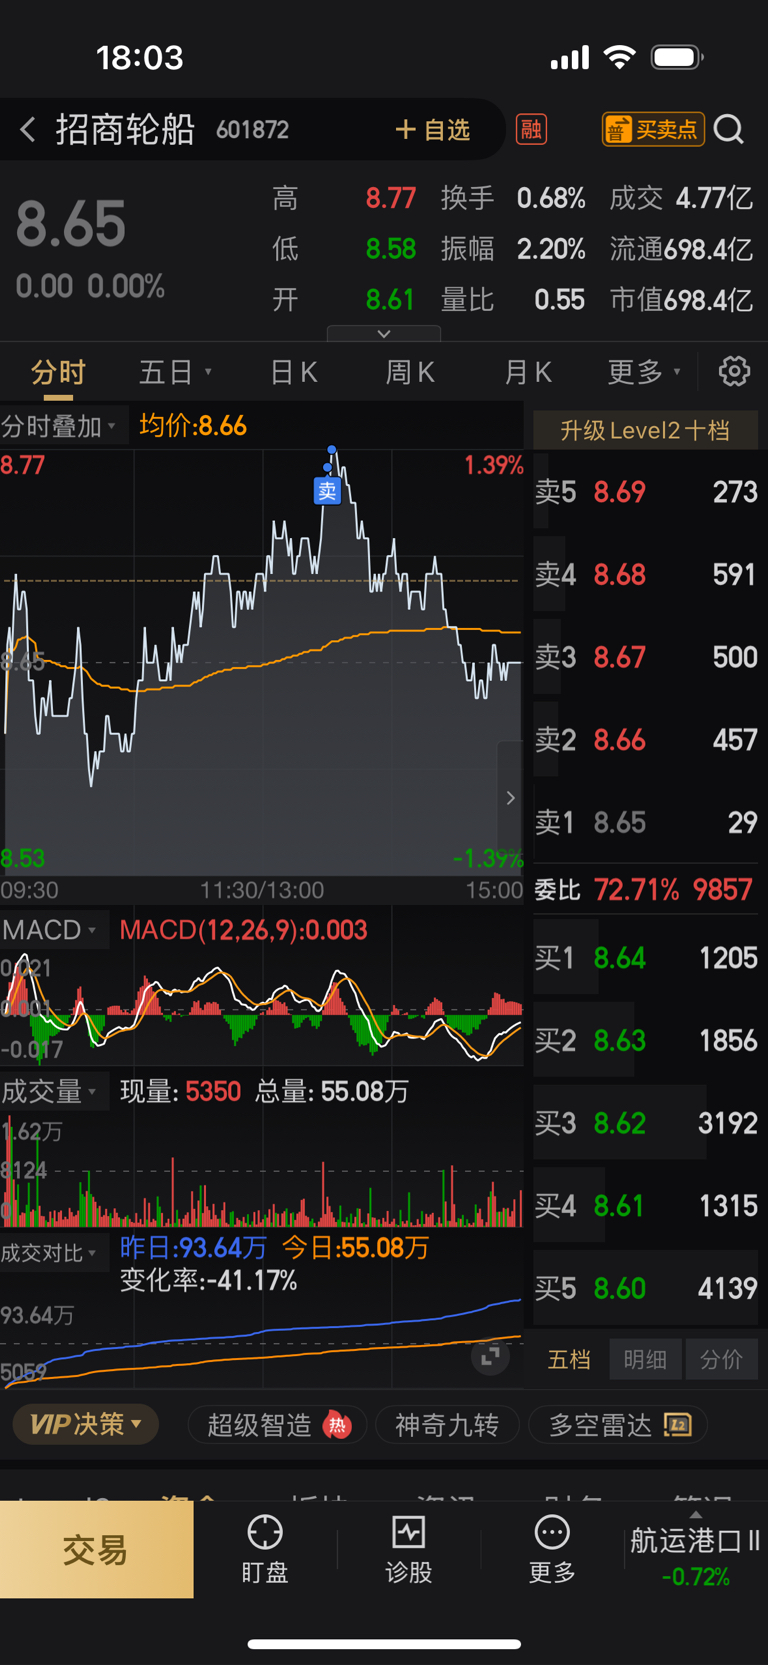
Task: Tap the 总量: 55.08万 value
Action: tap(332, 1091)
